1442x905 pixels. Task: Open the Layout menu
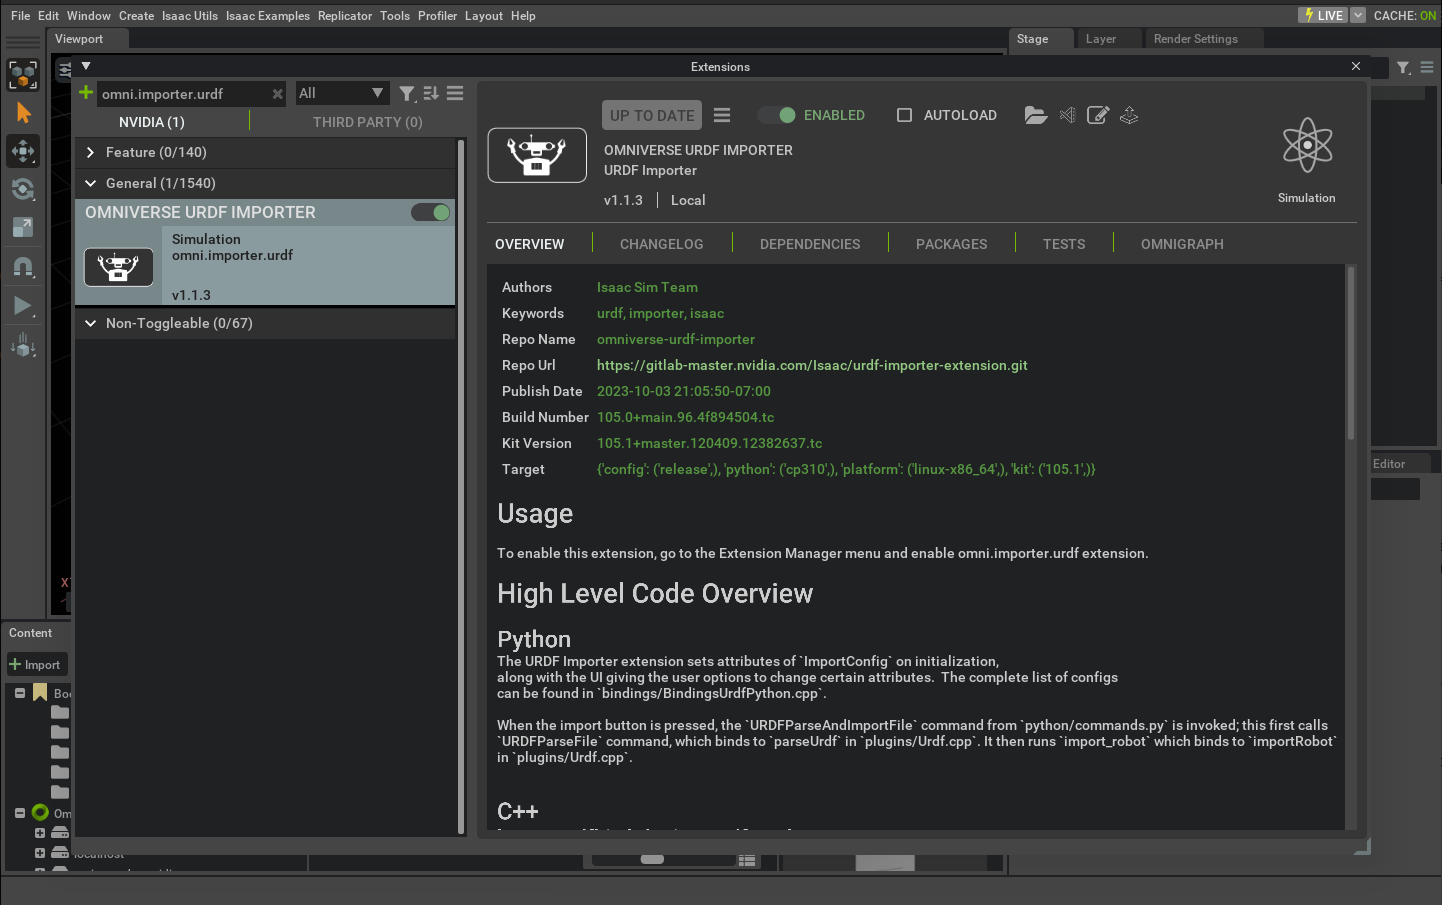484,16
